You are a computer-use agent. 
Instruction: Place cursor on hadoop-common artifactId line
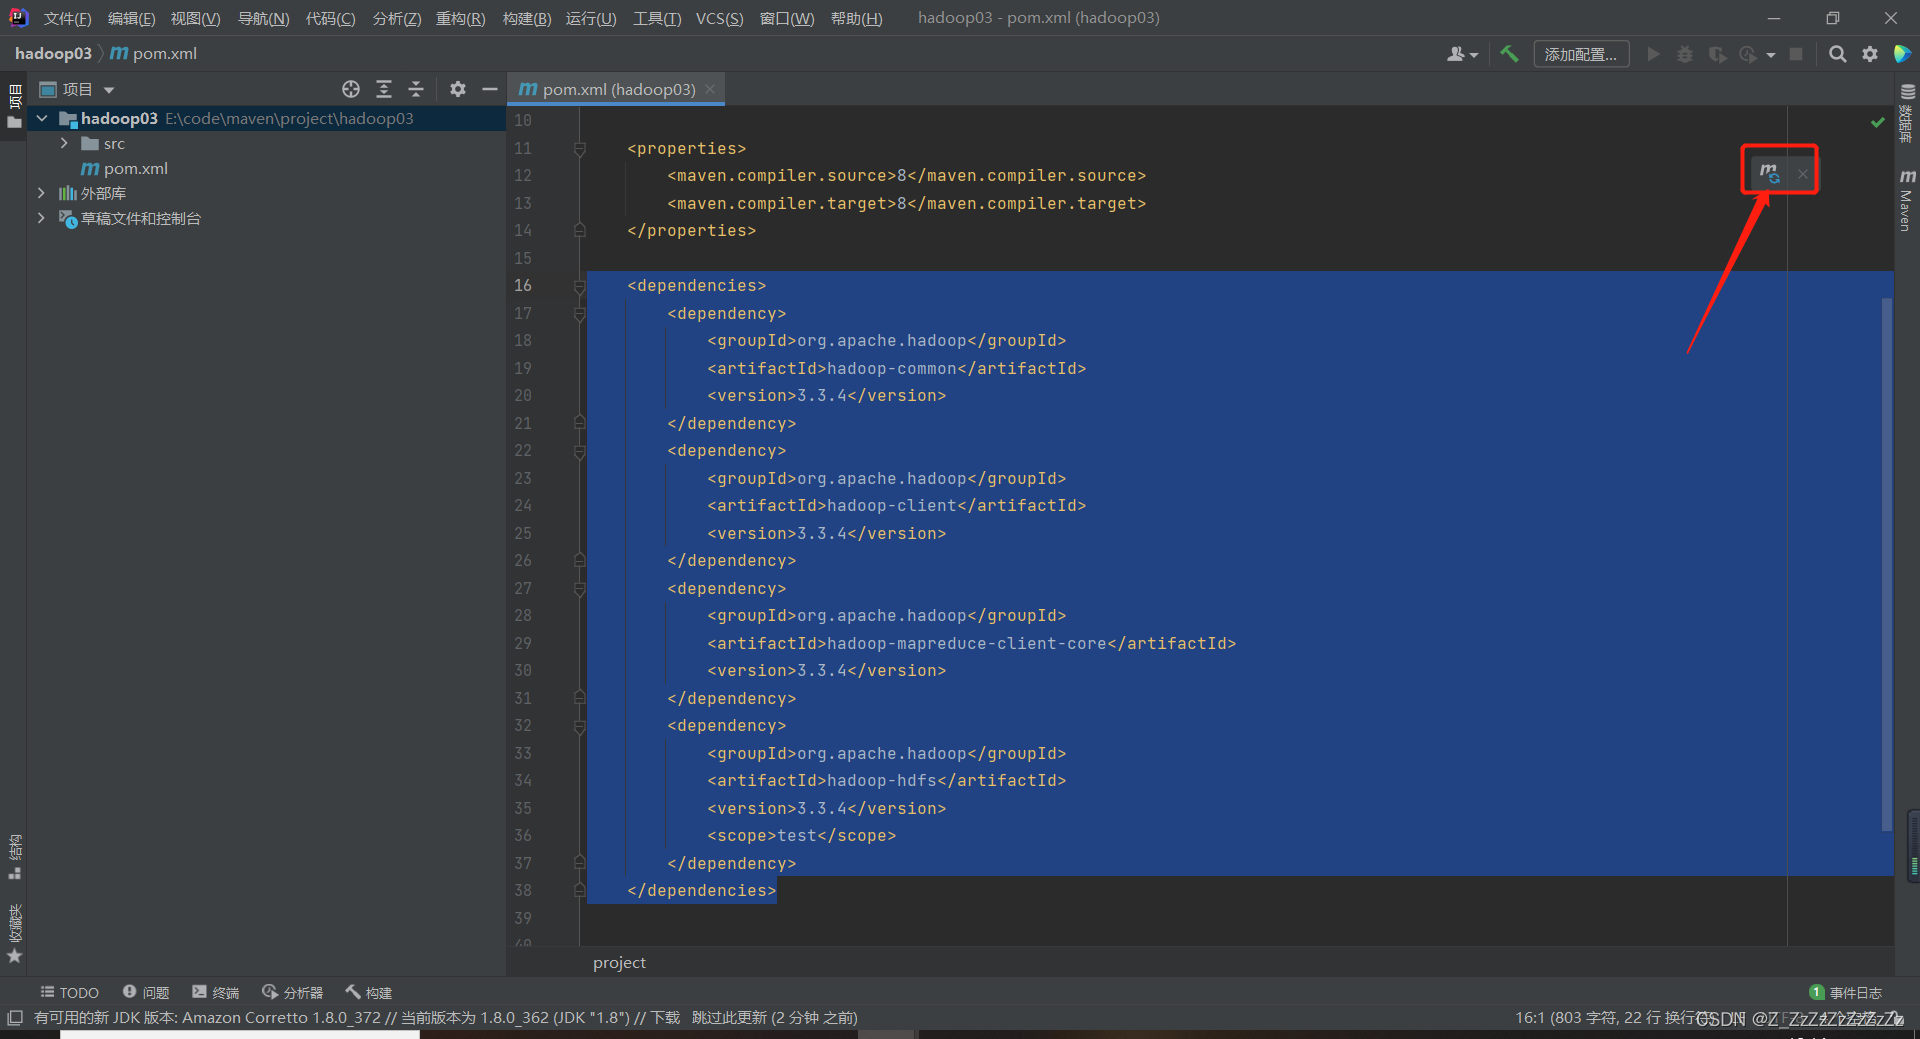[896, 368]
